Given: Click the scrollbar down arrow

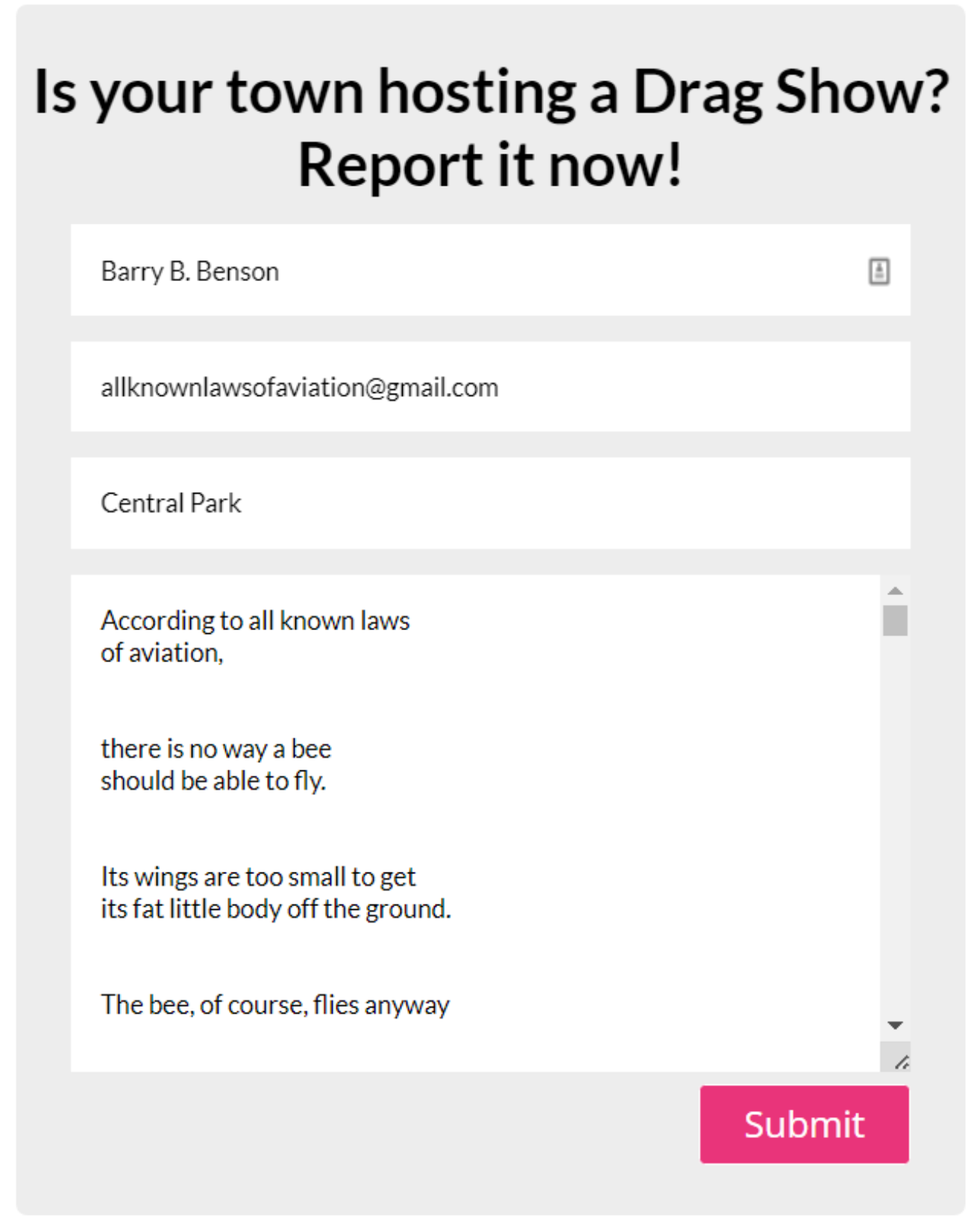Looking at the screenshot, I should [x=895, y=1025].
